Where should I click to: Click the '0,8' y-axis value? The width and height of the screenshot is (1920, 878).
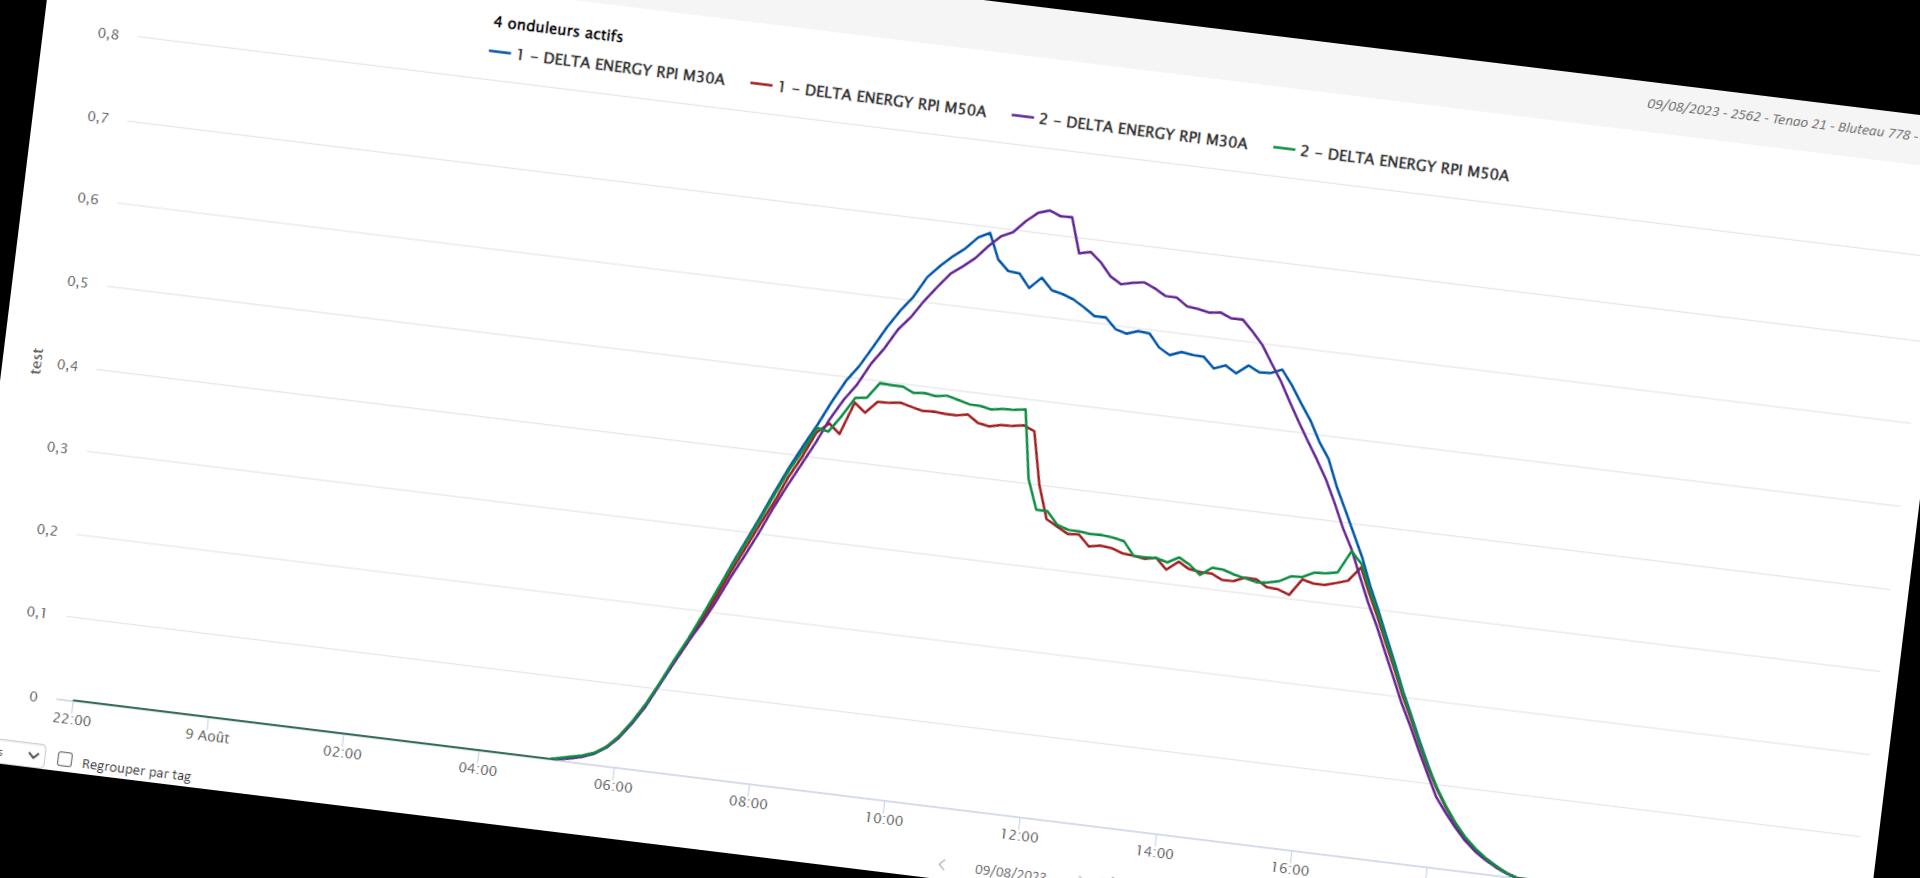click(x=108, y=34)
